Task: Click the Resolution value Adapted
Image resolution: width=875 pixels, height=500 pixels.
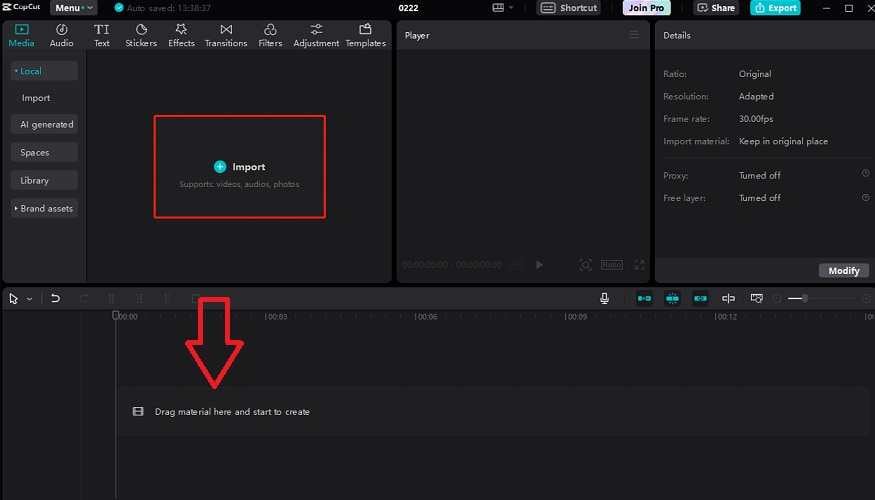Action: point(756,97)
